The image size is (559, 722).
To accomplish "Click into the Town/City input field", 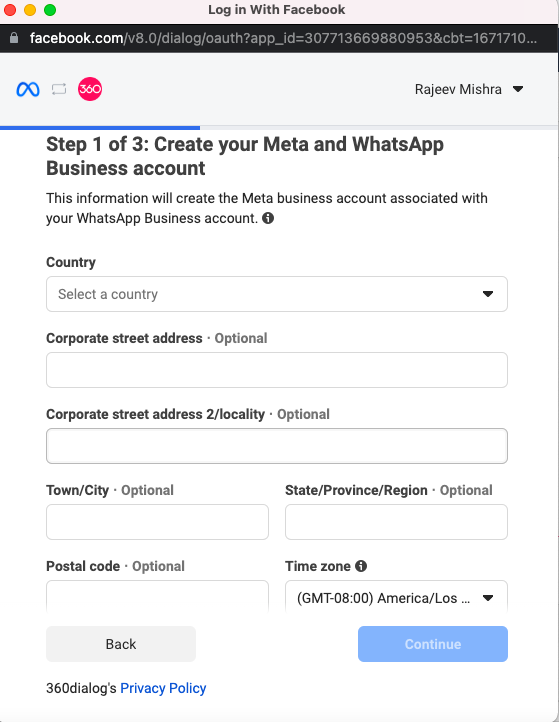I will tap(157, 522).
